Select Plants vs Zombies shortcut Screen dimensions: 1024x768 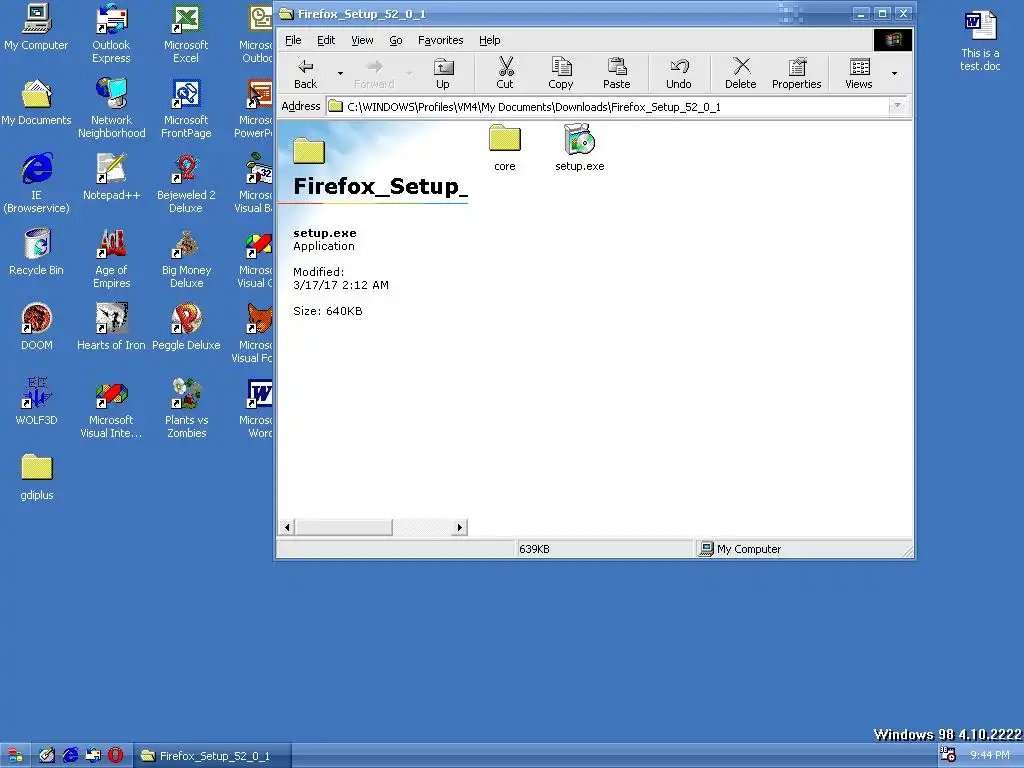pos(187,408)
